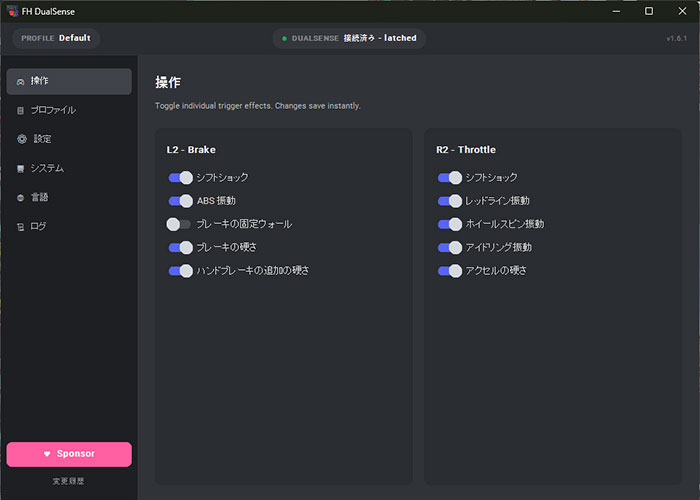Click the "Toggle individual trigger effects" description
This screenshot has width=700, height=500.
pyautogui.click(x=258, y=106)
